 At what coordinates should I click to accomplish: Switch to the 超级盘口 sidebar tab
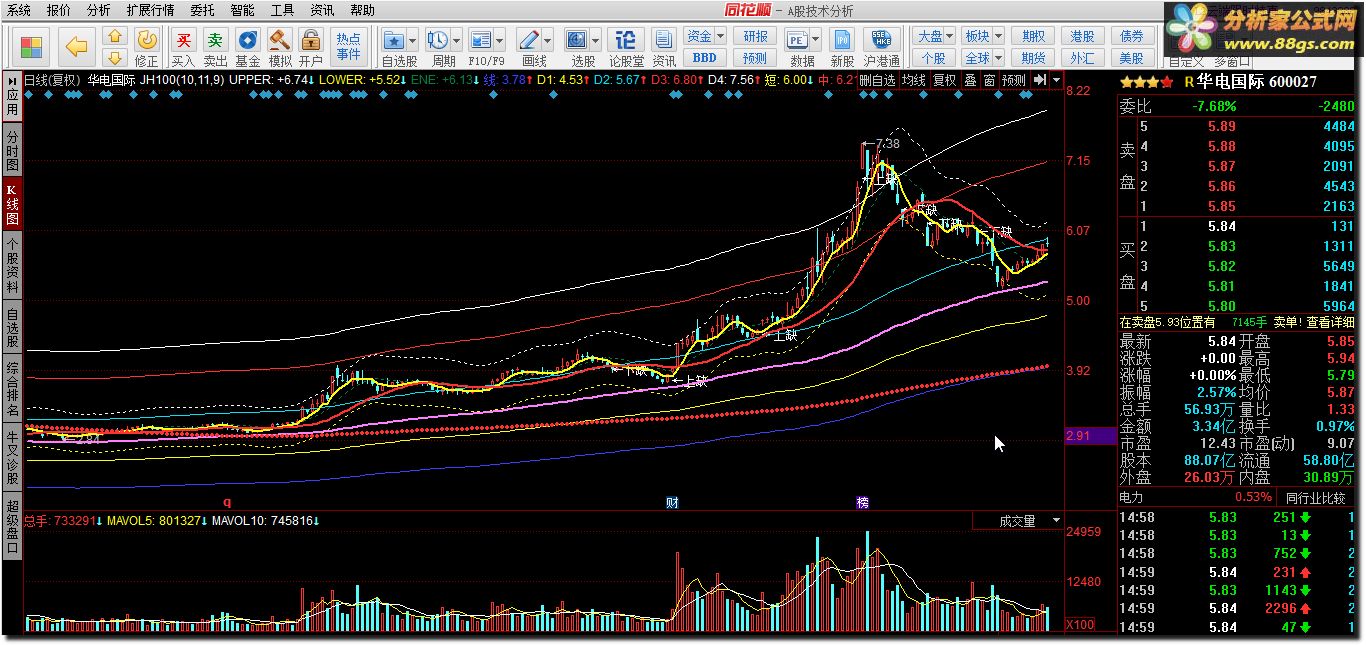tap(12, 525)
